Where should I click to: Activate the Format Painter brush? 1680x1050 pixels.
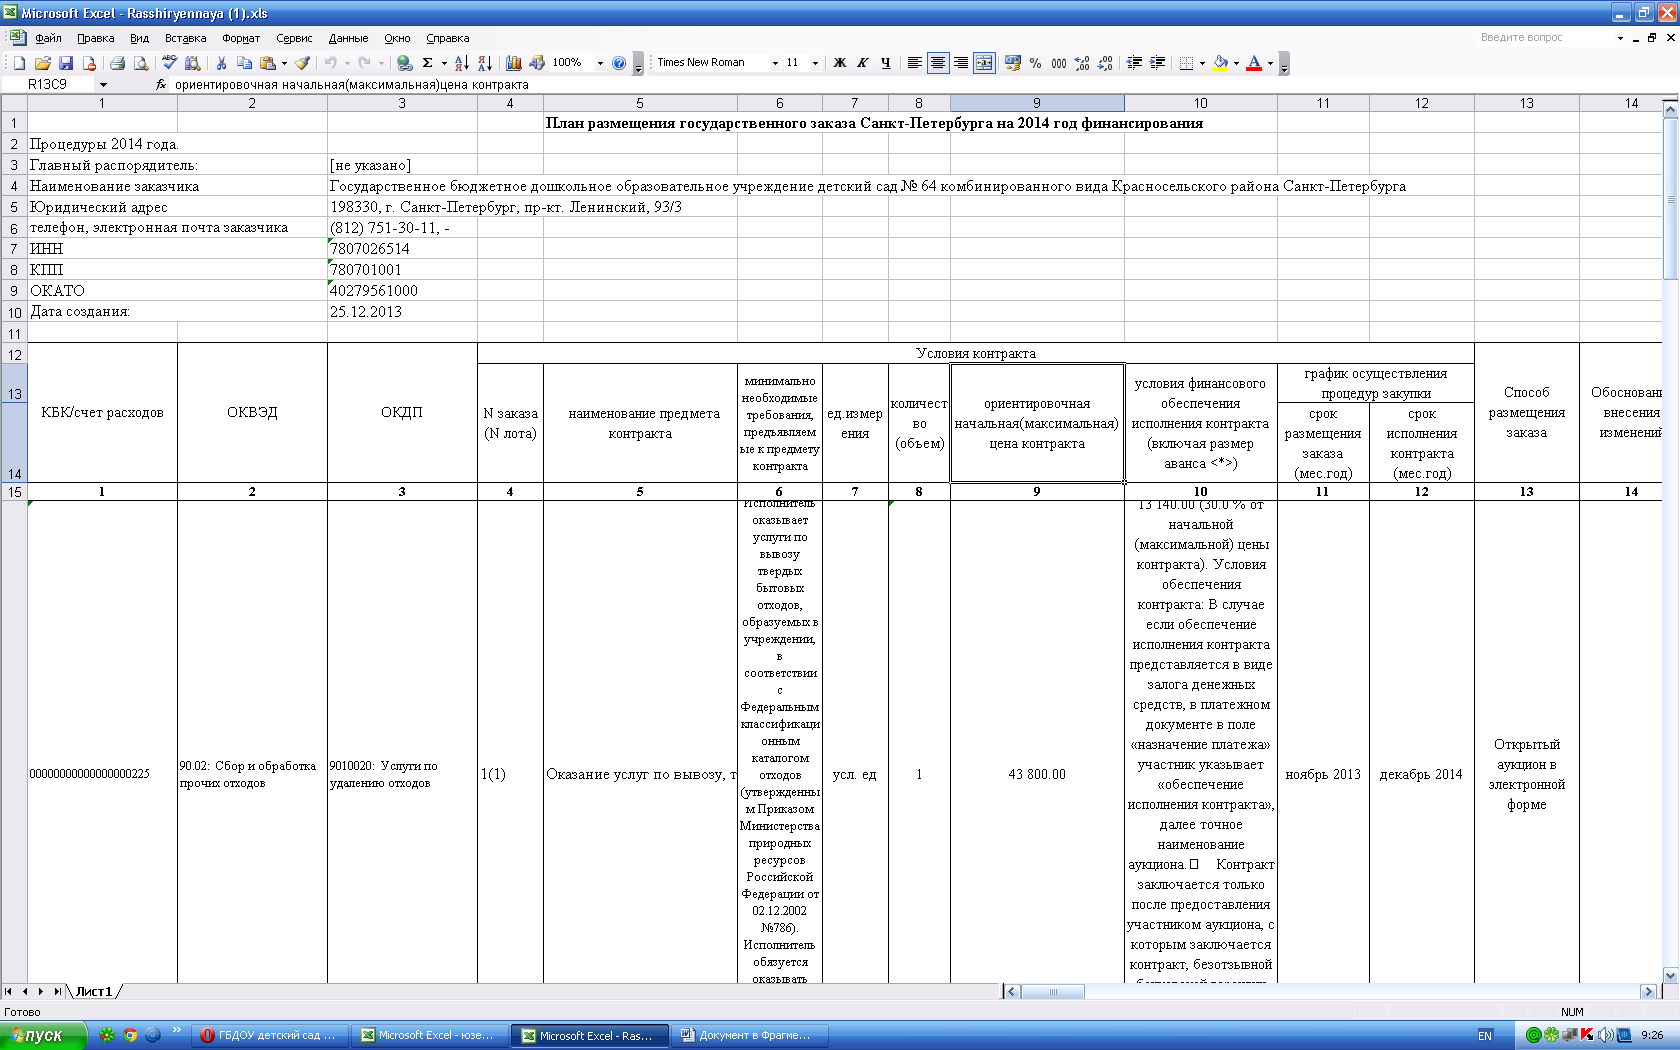(302, 63)
